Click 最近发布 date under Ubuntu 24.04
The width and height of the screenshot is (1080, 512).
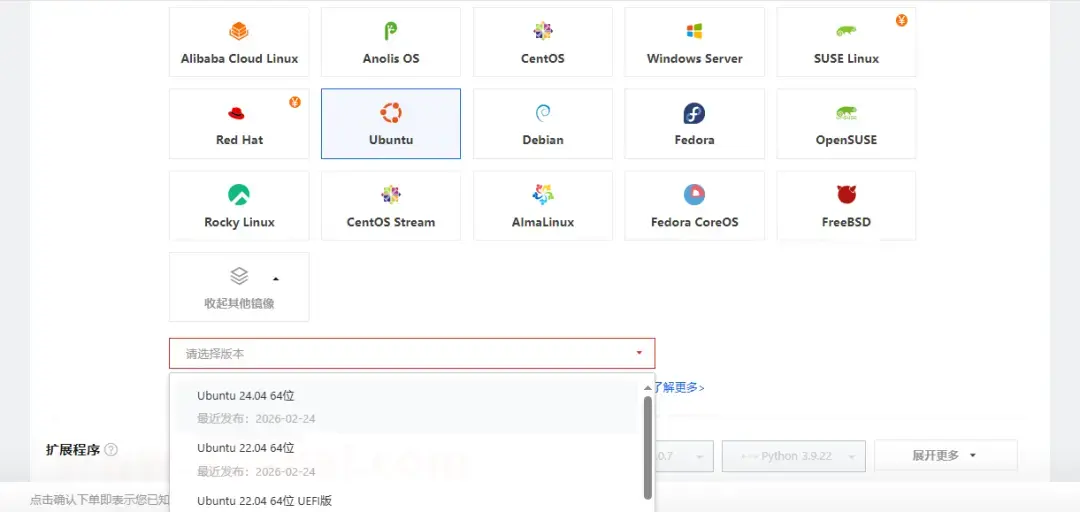(x=256, y=418)
